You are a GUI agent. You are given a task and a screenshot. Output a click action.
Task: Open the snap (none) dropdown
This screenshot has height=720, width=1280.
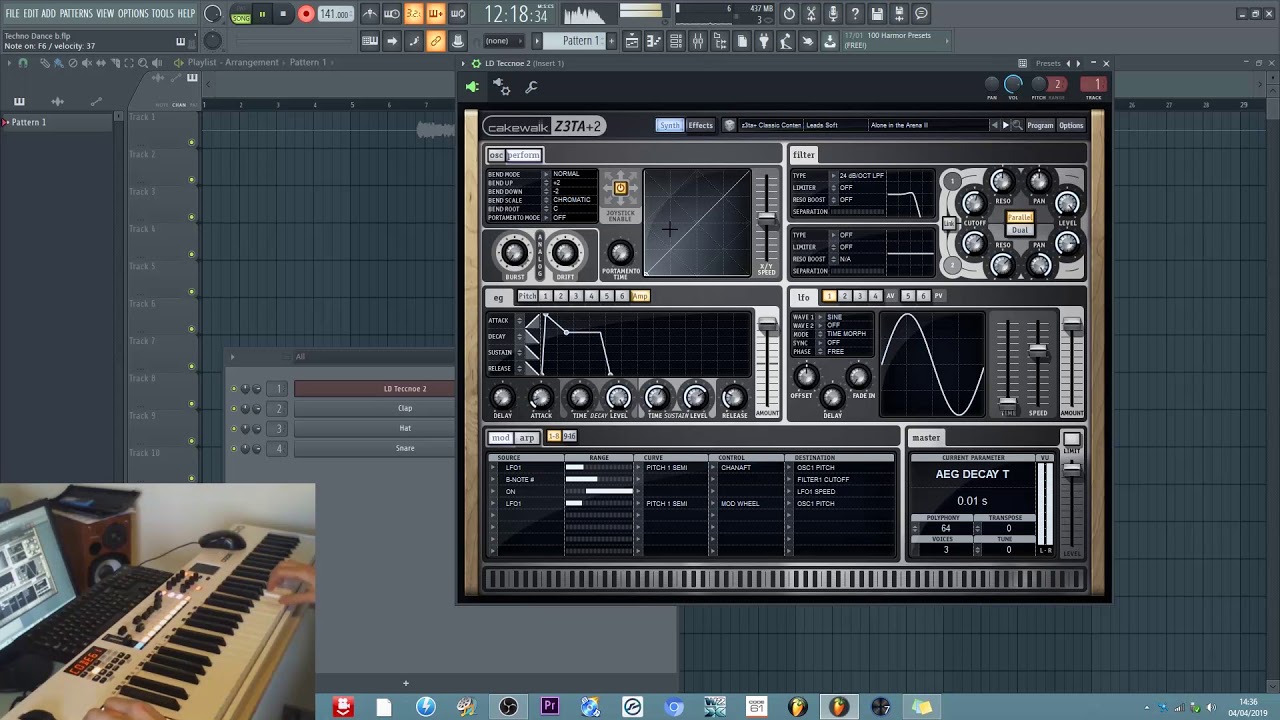[x=505, y=41]
